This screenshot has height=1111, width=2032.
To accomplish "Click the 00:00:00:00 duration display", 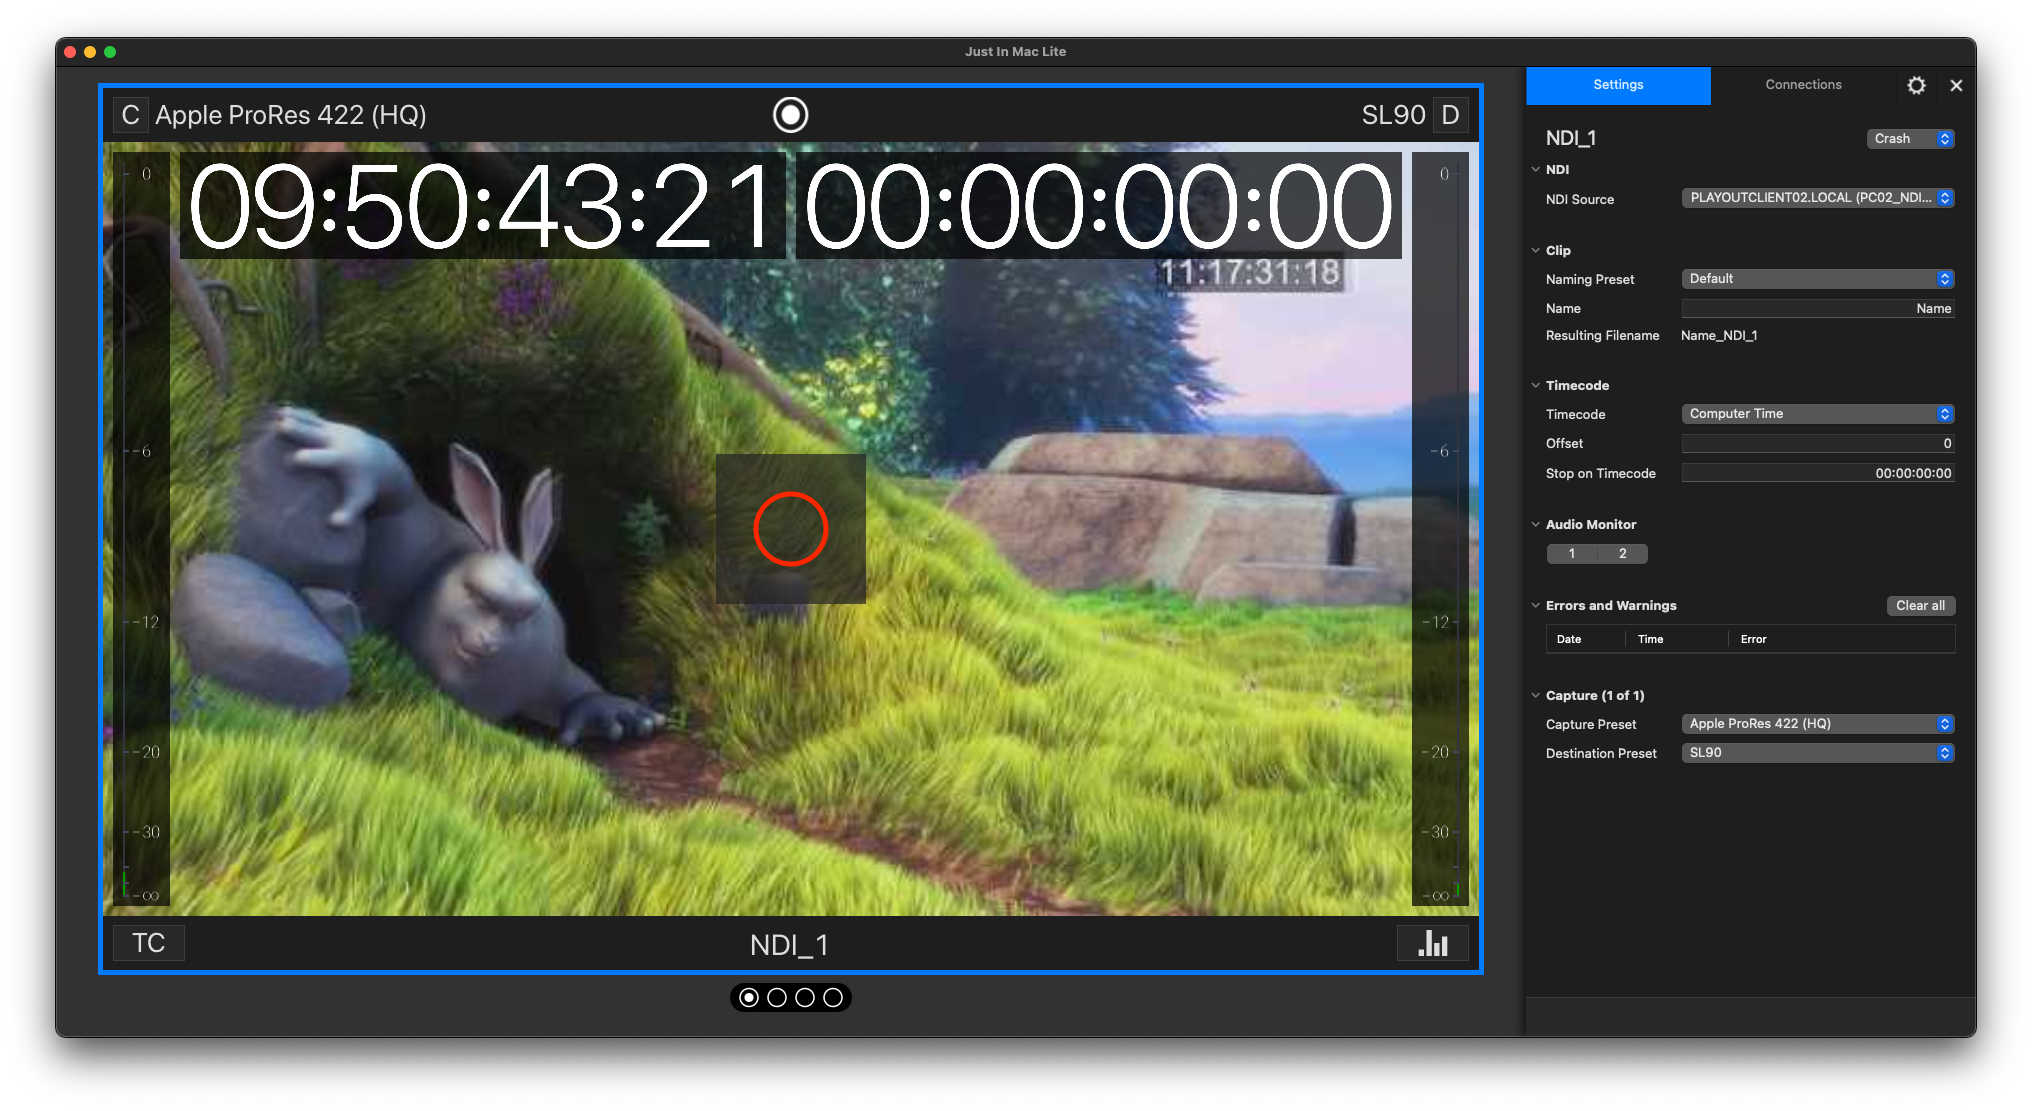I will point(1098,206).
